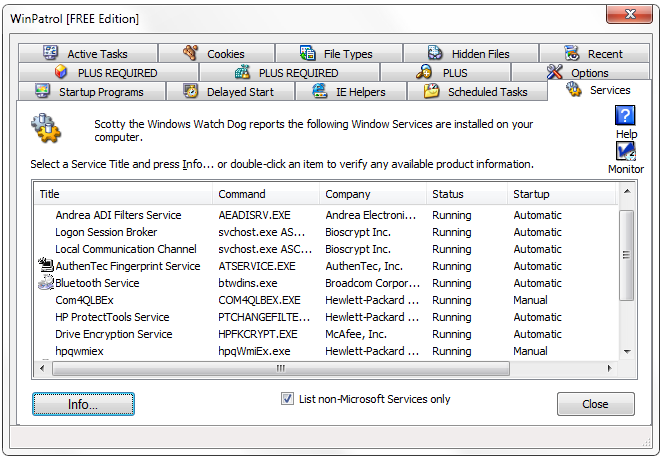Sort by the Startup column header
Image resolution: width=663 pixels, height=459 pixels.
(x=562, y=194)
